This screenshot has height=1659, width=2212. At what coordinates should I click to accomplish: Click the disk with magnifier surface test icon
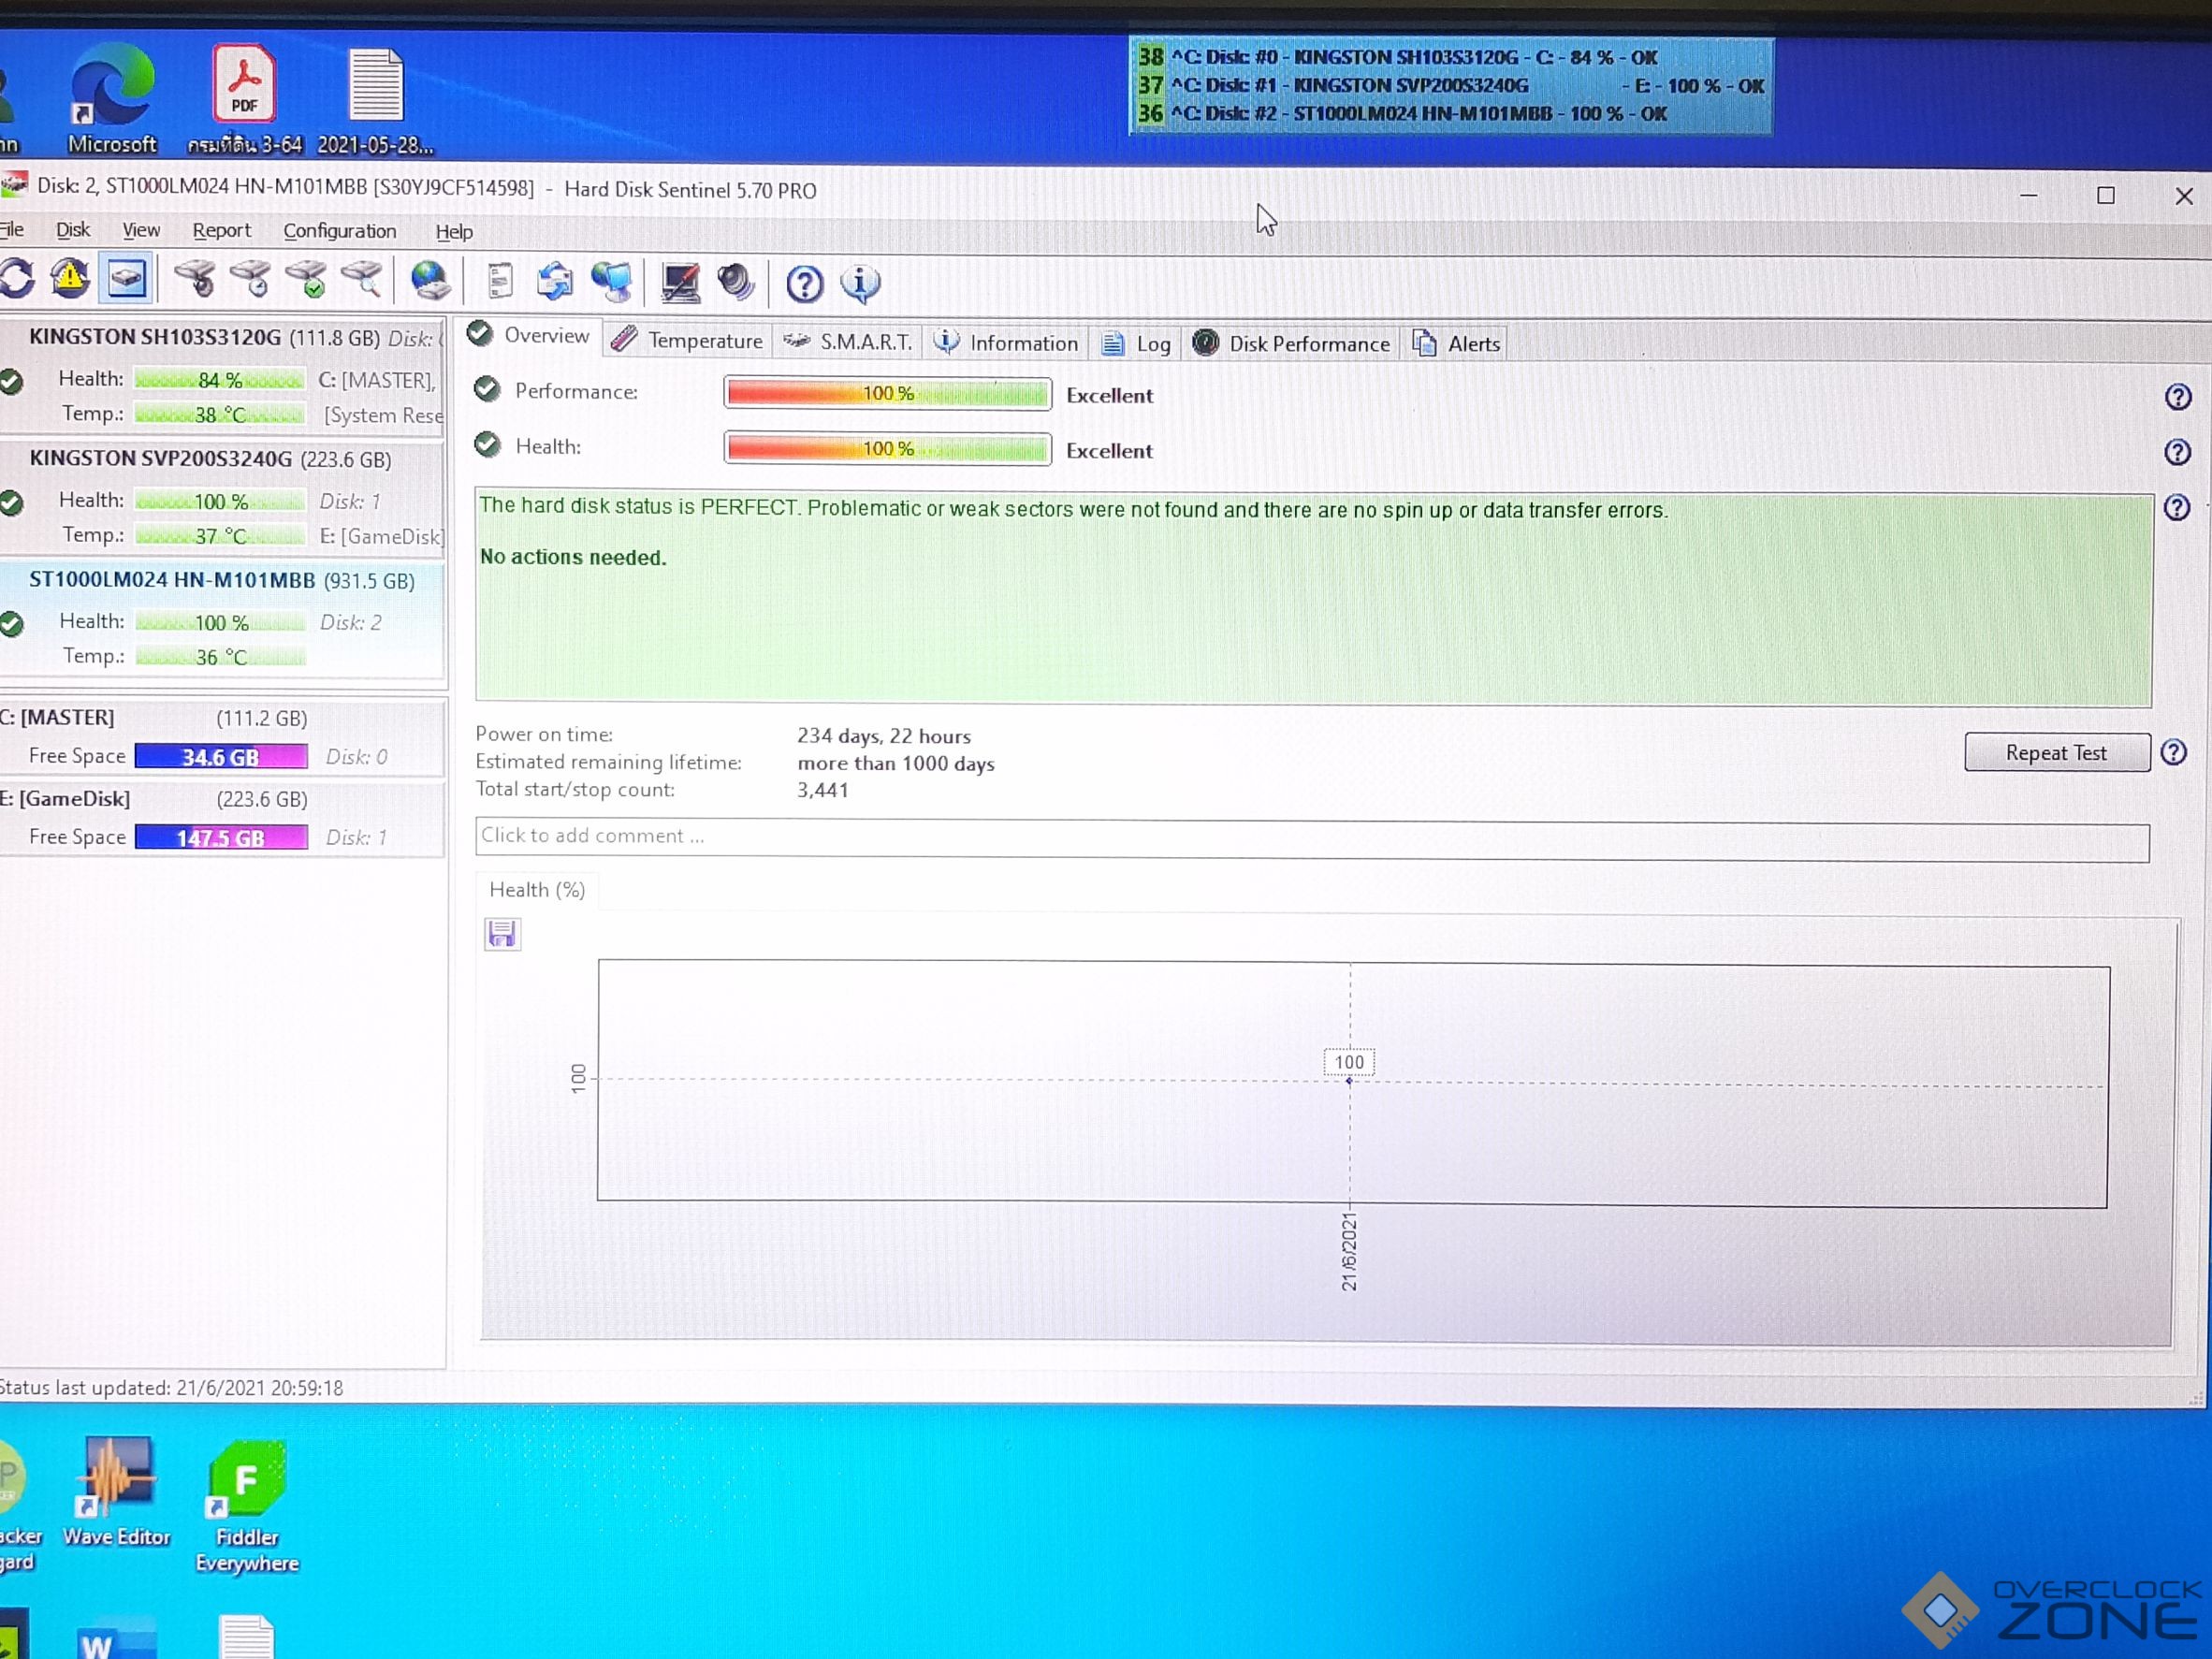(362, 280)
